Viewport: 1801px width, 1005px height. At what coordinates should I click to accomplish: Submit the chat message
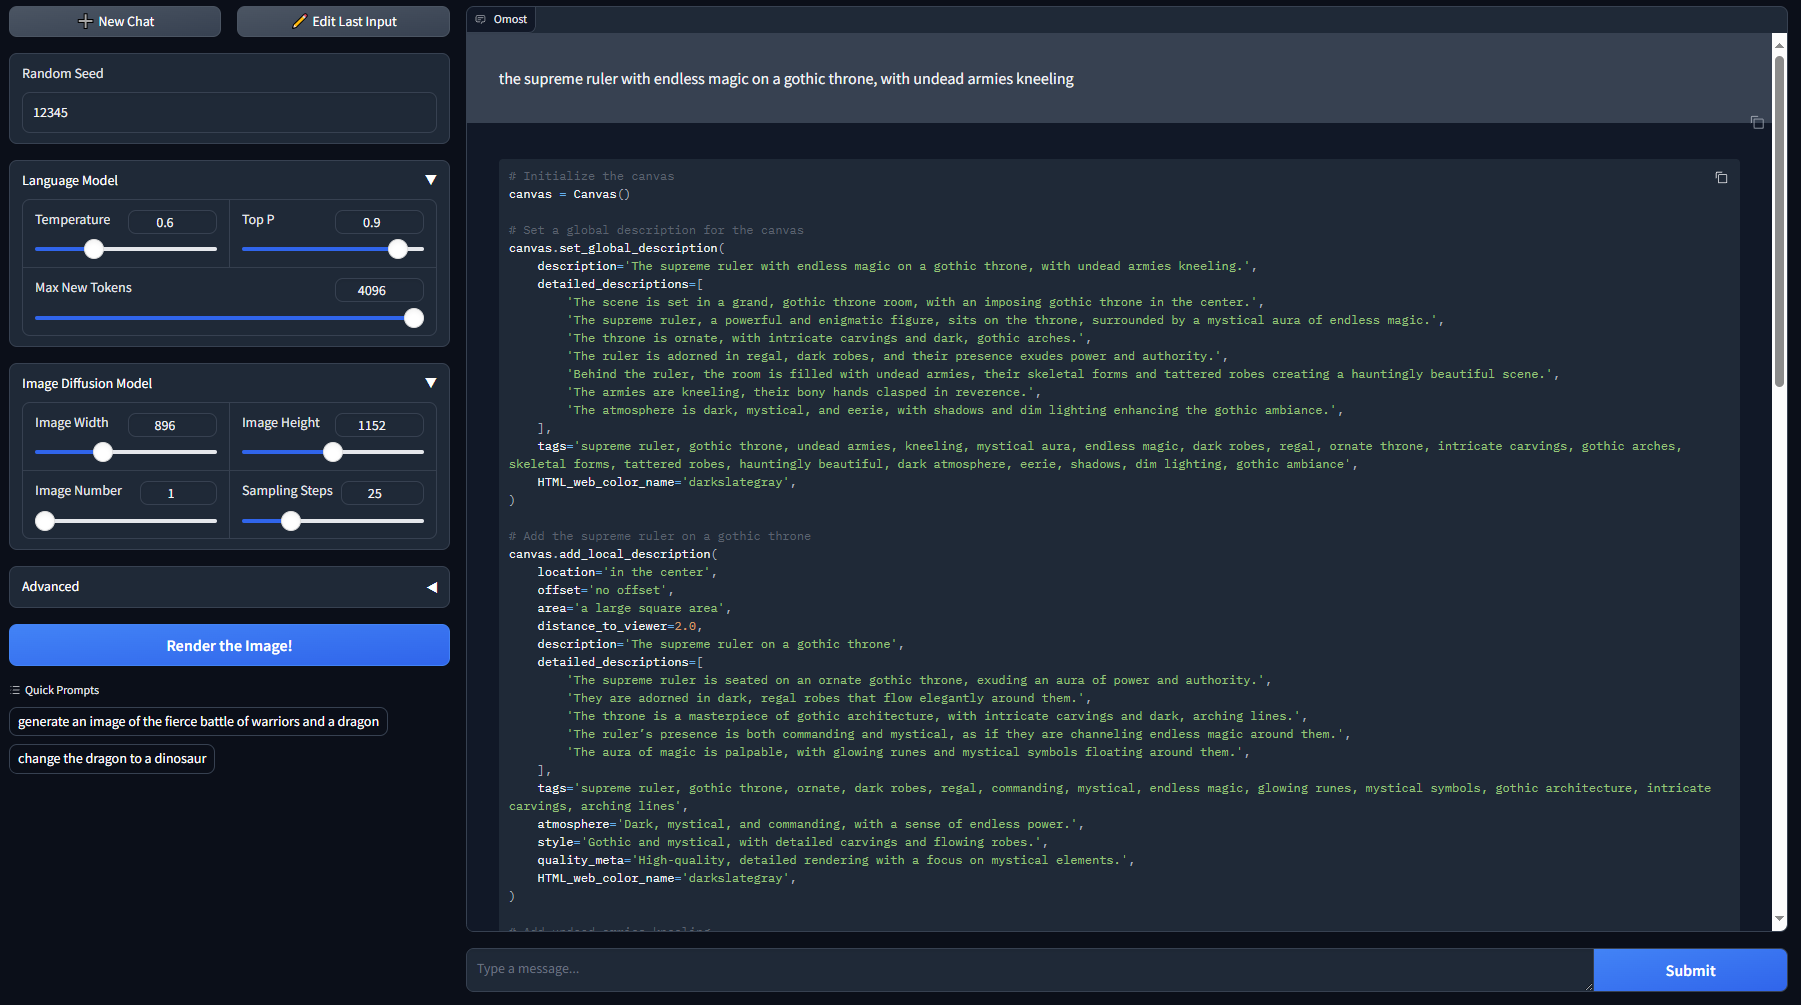[x=1690, y=970]
